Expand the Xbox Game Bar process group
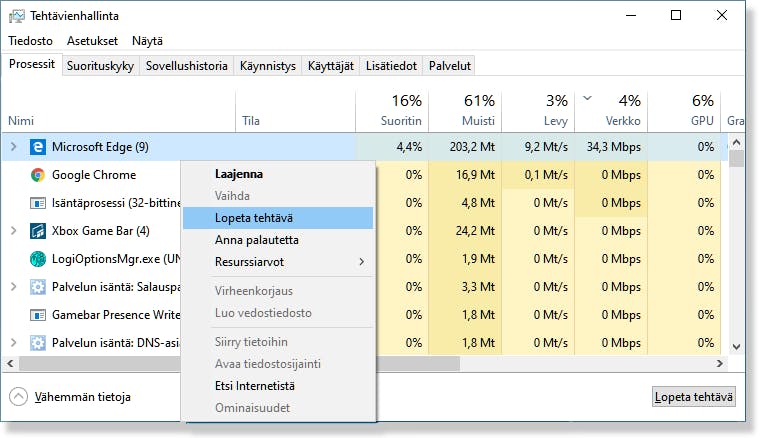Screen dimensions: 765x438 pos(14,231)
